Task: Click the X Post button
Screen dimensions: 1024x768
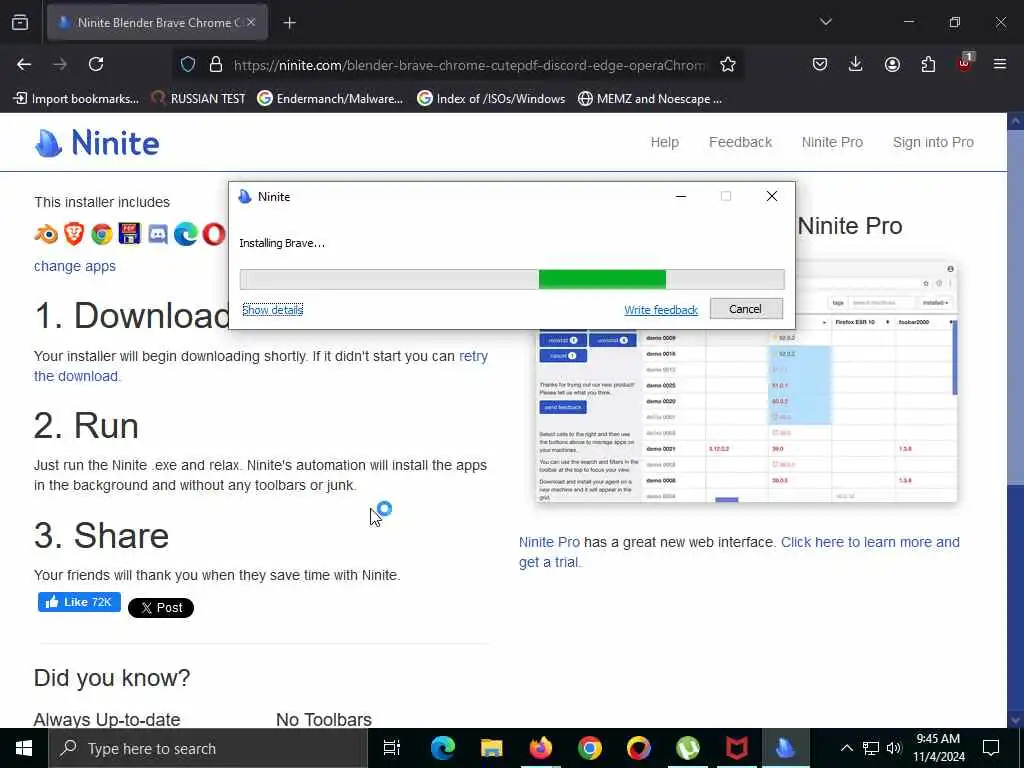Action: 161,608
